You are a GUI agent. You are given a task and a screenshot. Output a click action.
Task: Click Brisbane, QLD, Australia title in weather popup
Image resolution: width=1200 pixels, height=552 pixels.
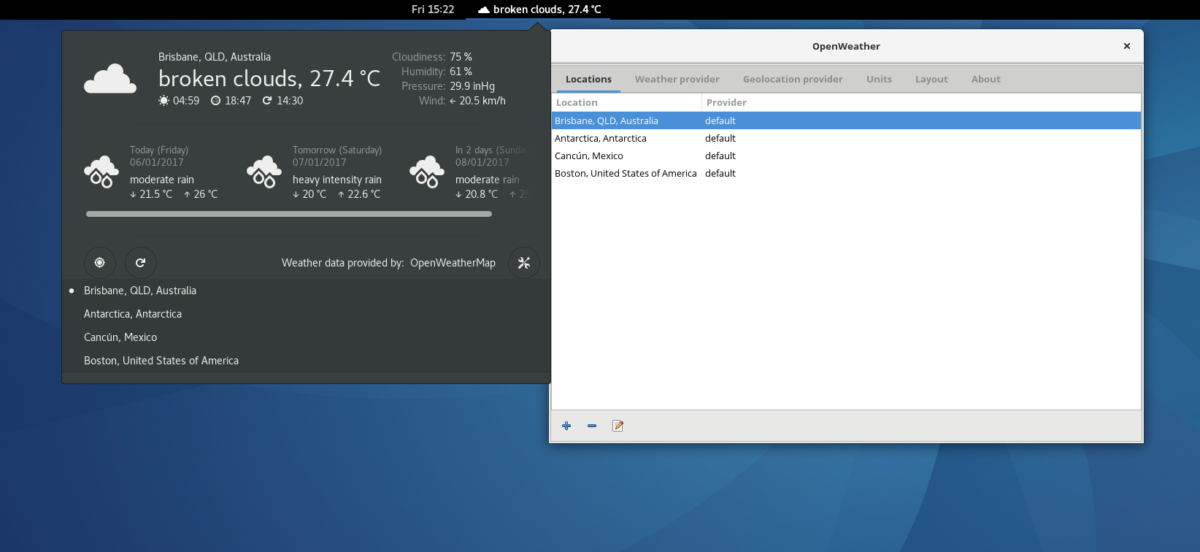click(214, 57)
